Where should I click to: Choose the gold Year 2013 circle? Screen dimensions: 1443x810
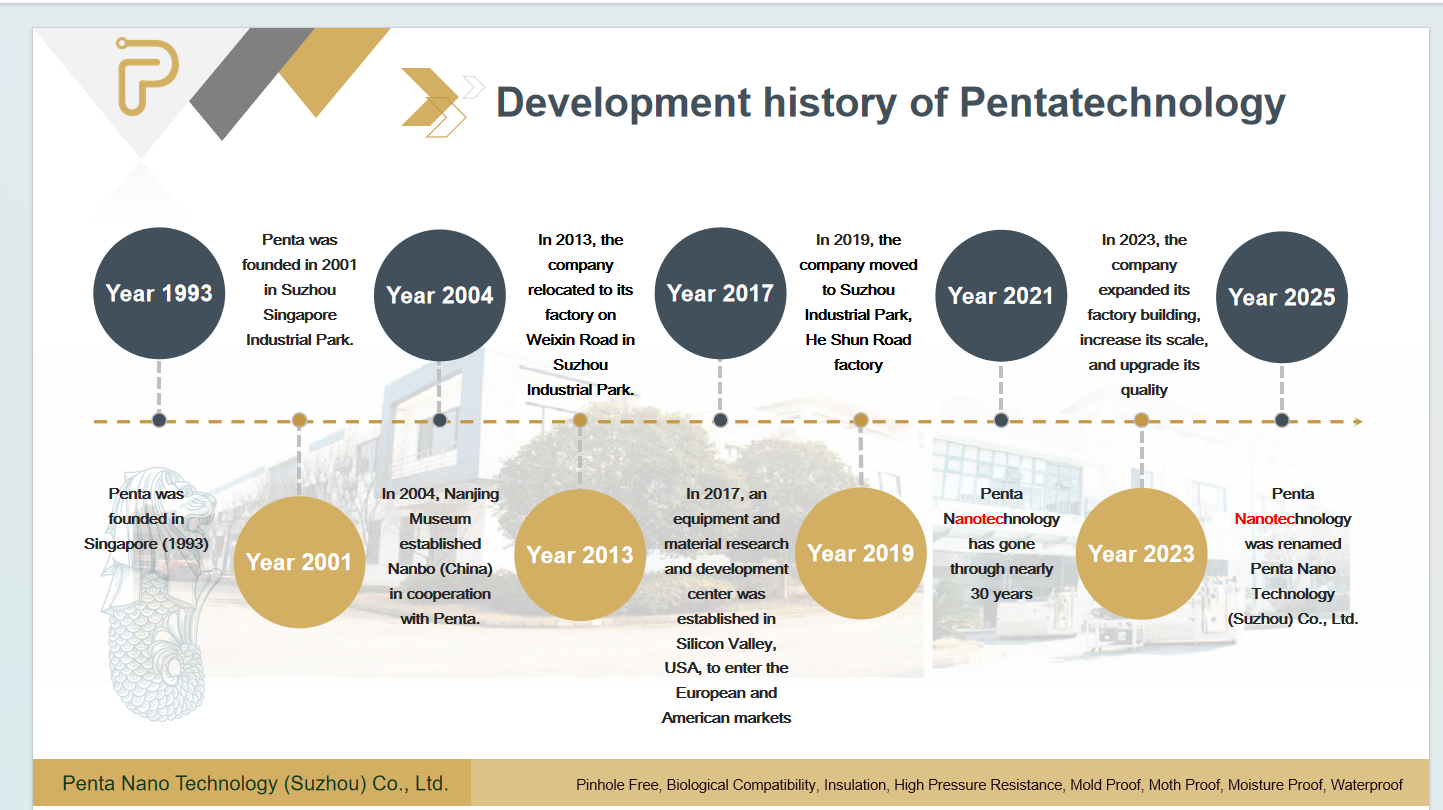click(580, 555)
